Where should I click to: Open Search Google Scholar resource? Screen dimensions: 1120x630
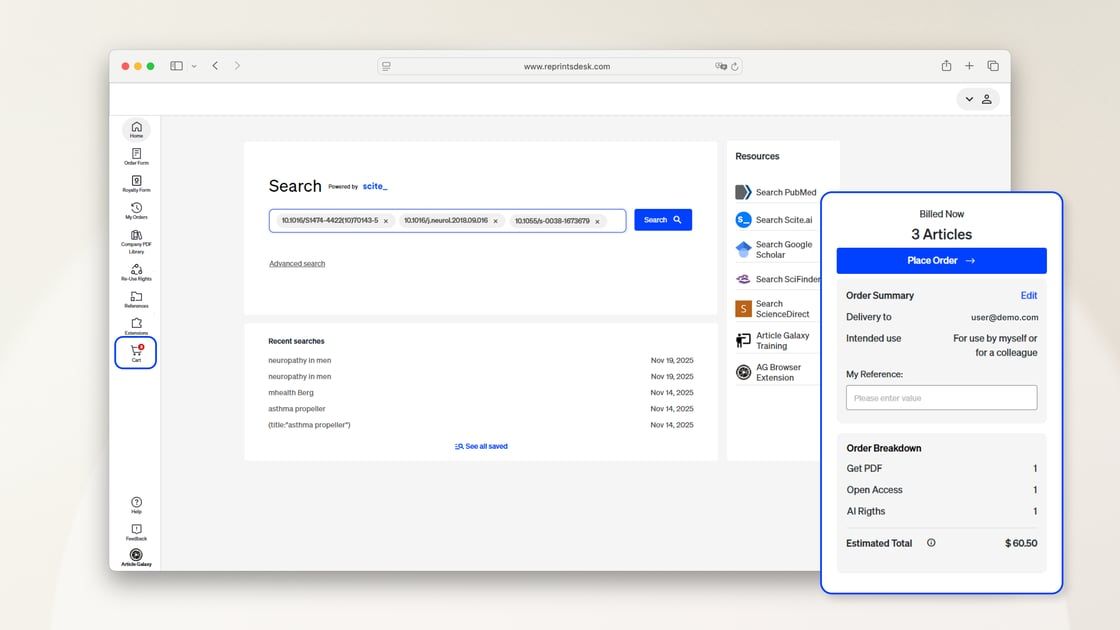[775, 249]
